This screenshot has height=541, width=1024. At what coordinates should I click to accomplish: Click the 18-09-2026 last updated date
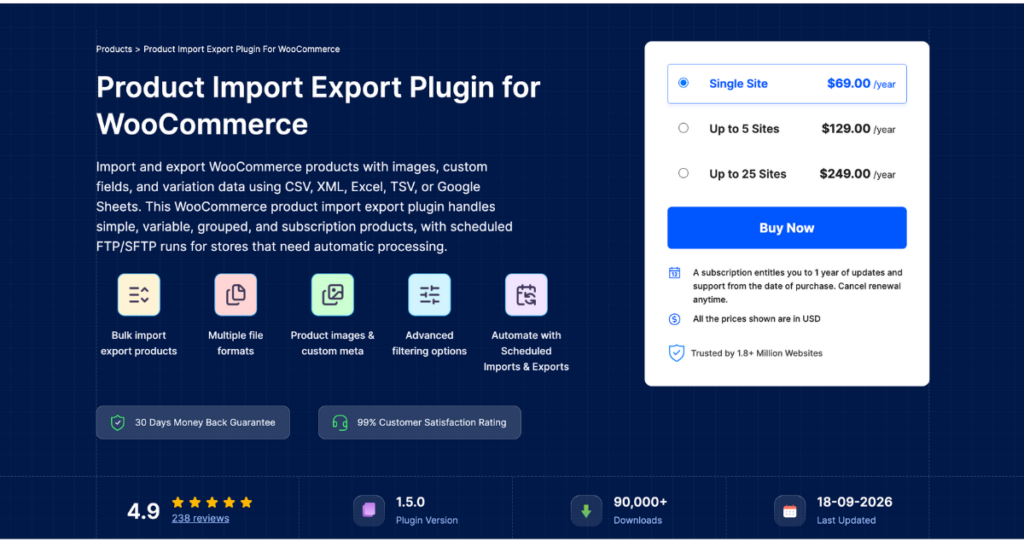(x=854, y=502)
